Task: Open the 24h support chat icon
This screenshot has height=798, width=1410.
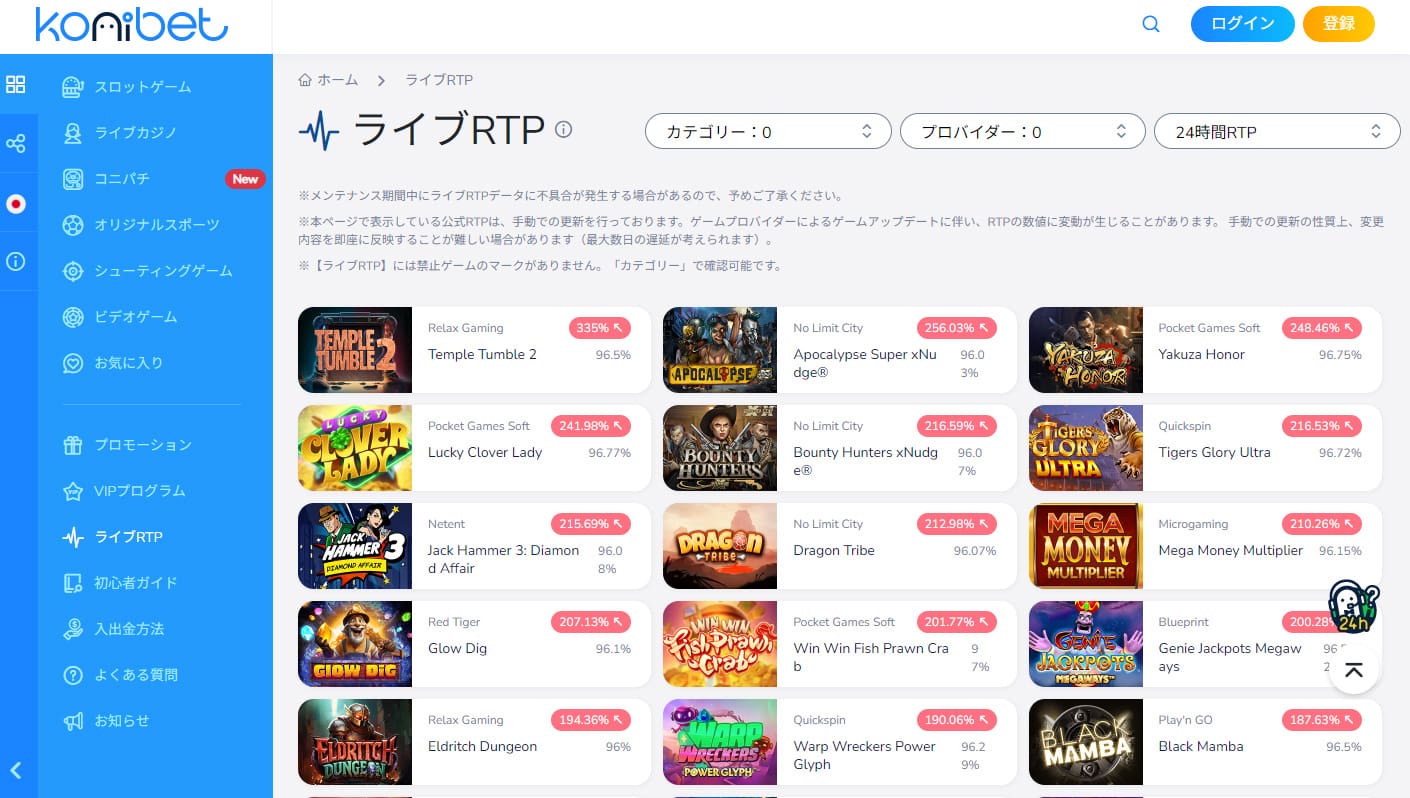Action: 1353,605
